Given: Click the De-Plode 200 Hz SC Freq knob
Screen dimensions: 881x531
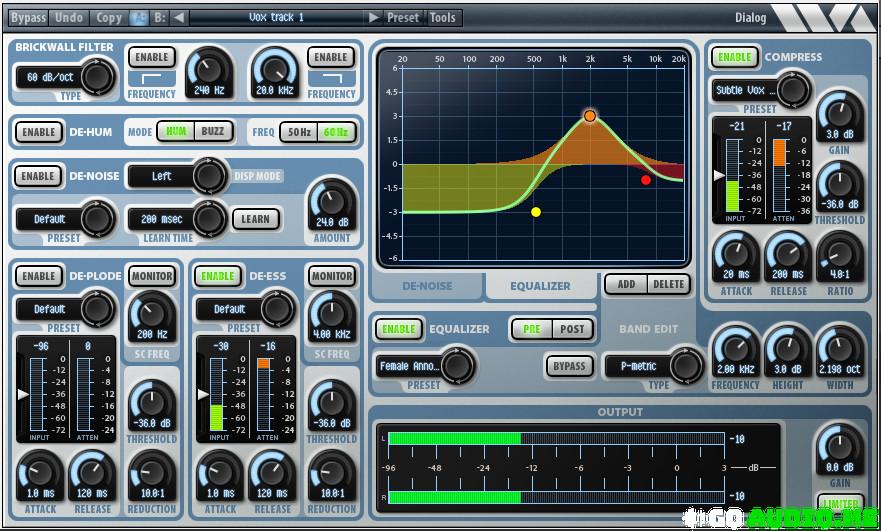Looking at the screenshot, I should tap(152, 314).
